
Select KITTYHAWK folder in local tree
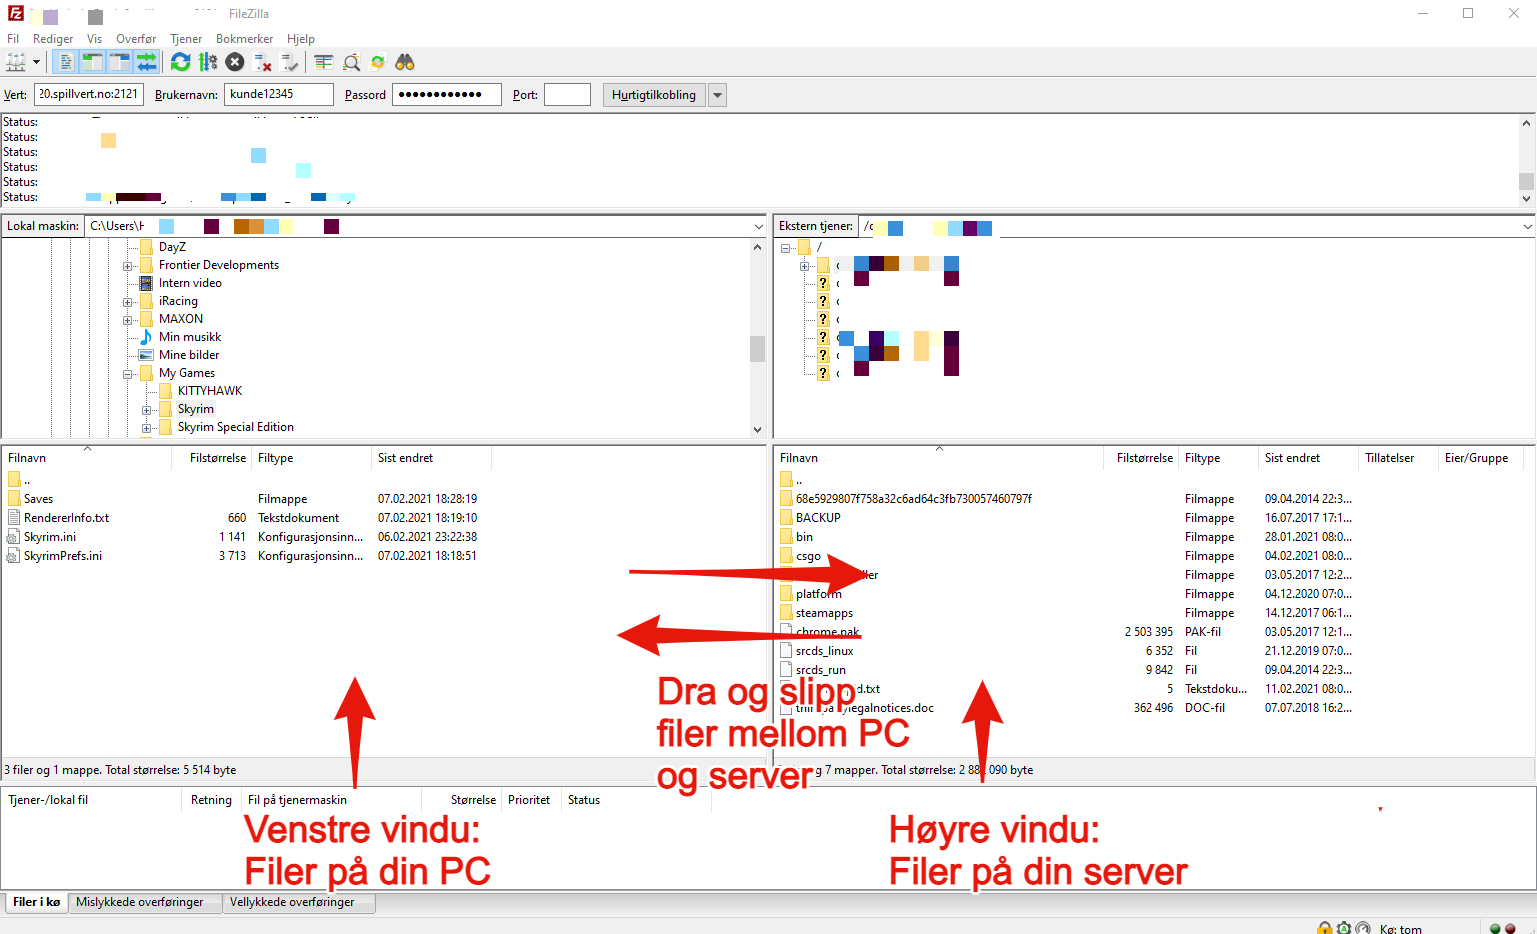click(210, 391)
